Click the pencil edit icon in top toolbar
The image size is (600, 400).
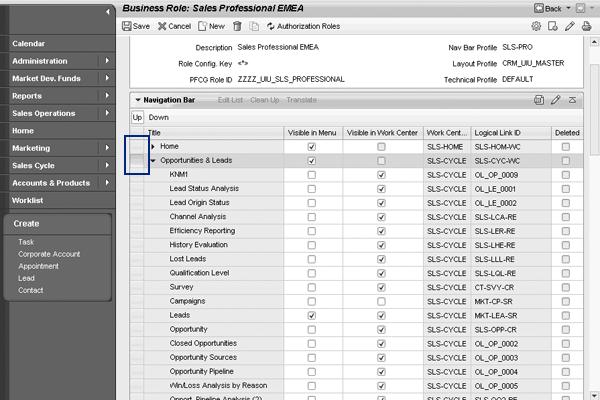coord(570,25)
